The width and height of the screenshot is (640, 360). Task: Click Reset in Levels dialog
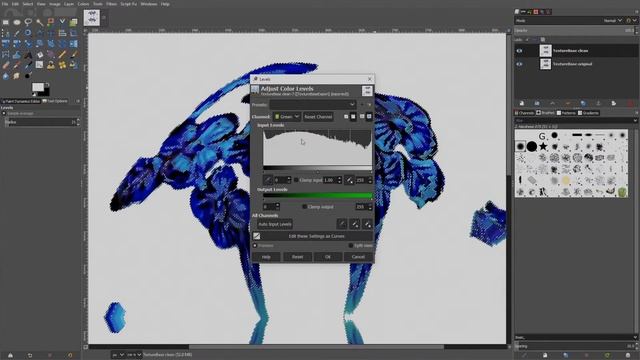point(298,257)
